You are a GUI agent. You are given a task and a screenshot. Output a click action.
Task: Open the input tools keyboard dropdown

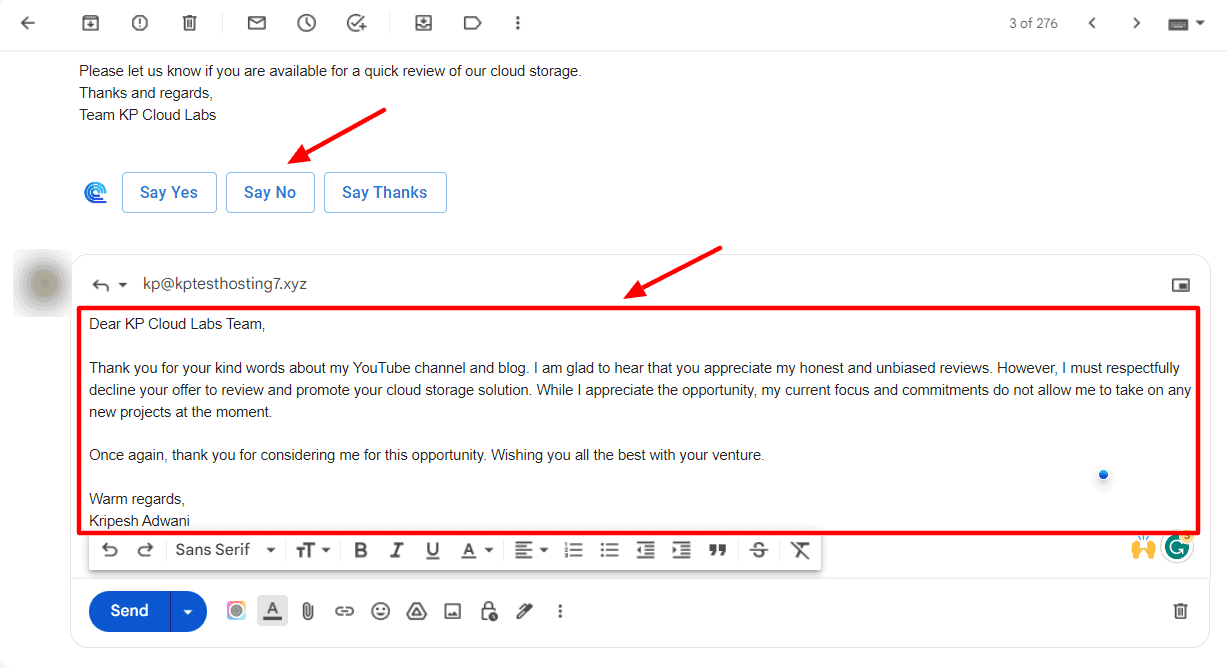coord(1186,23)
